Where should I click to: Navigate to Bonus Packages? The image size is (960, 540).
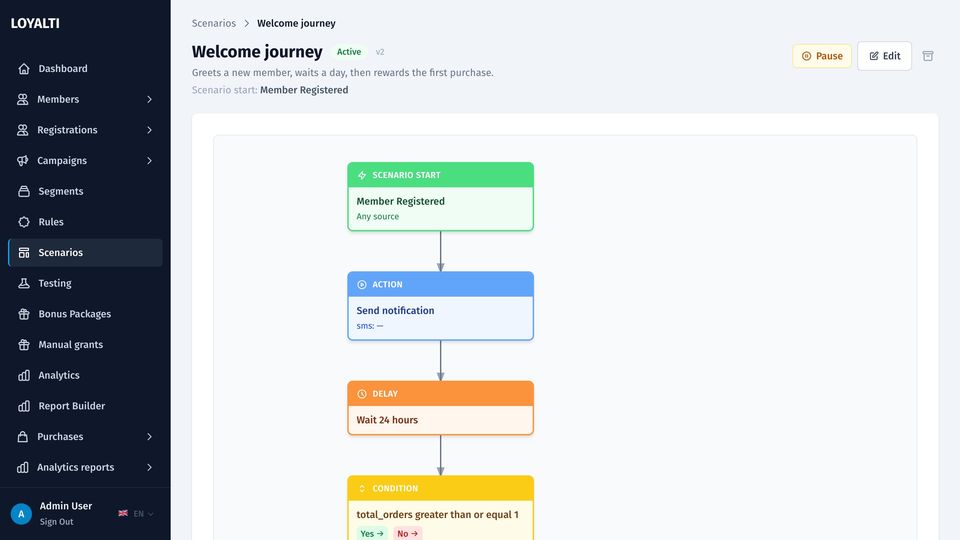click(x=85, y=313)
